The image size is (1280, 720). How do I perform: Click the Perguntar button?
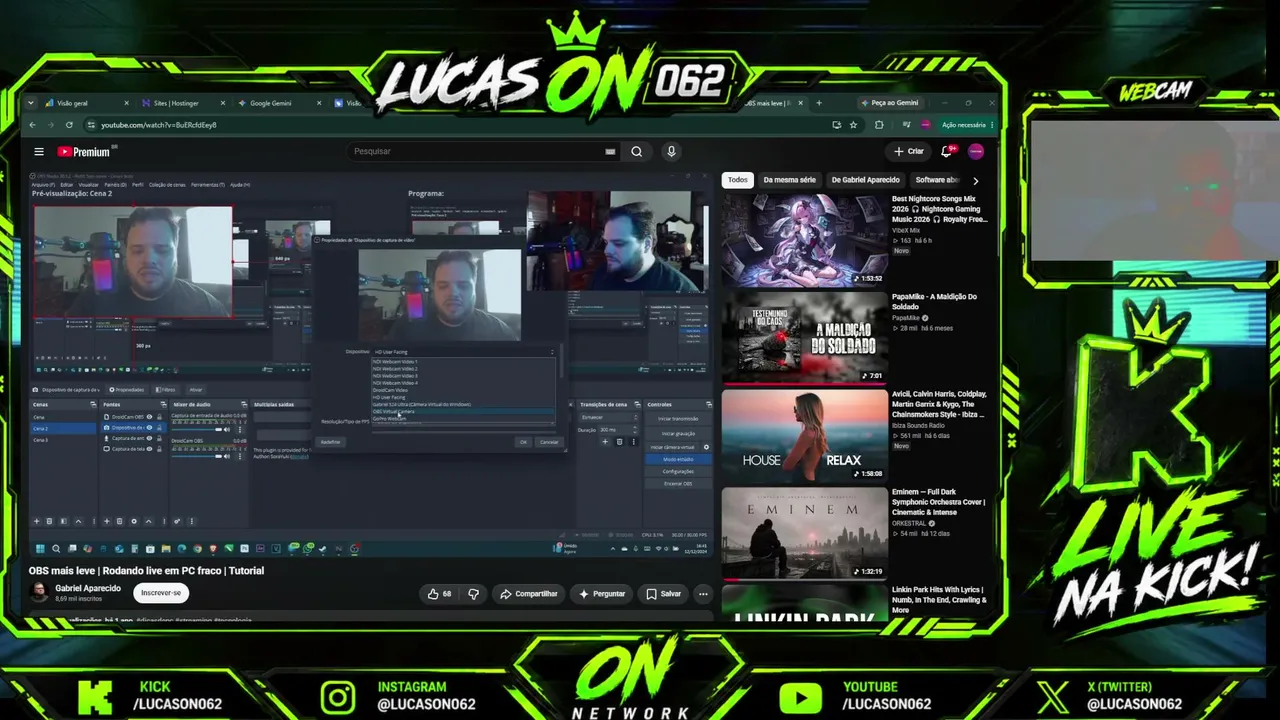pyautogui.click(x=602, y=594)
